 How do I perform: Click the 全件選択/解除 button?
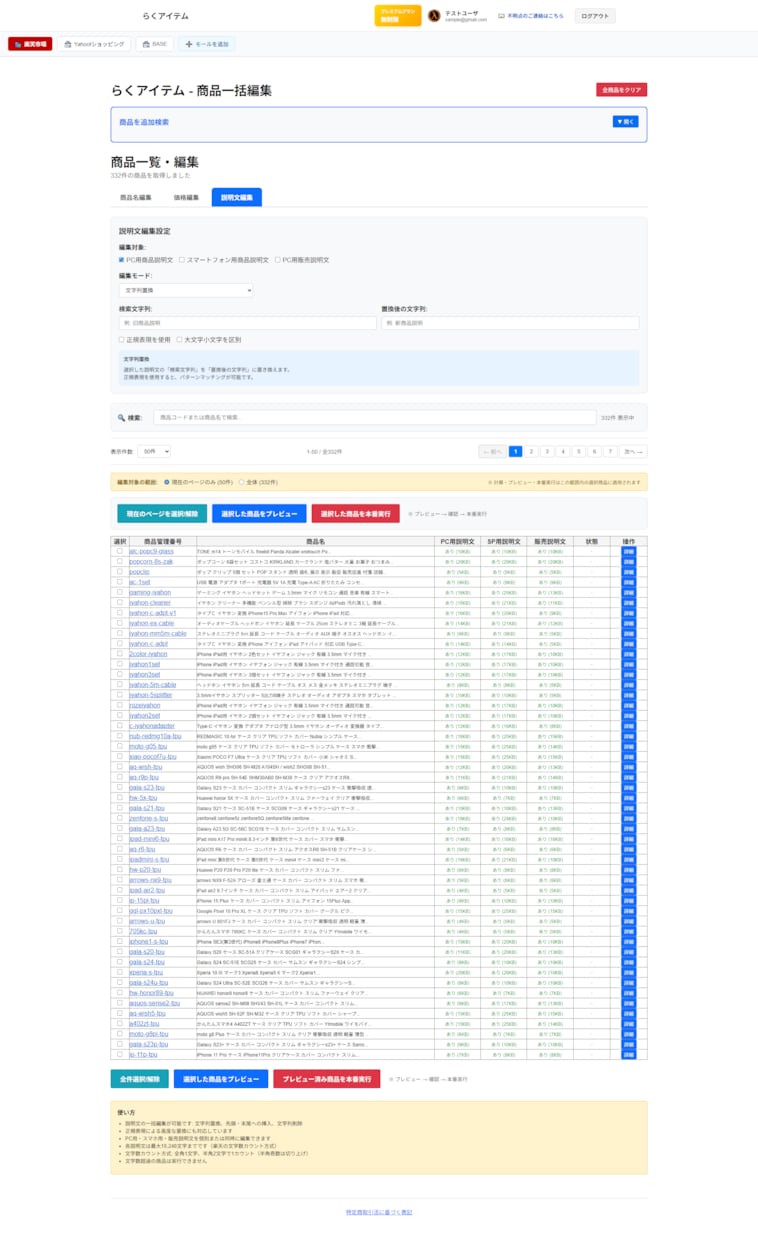139,1079
